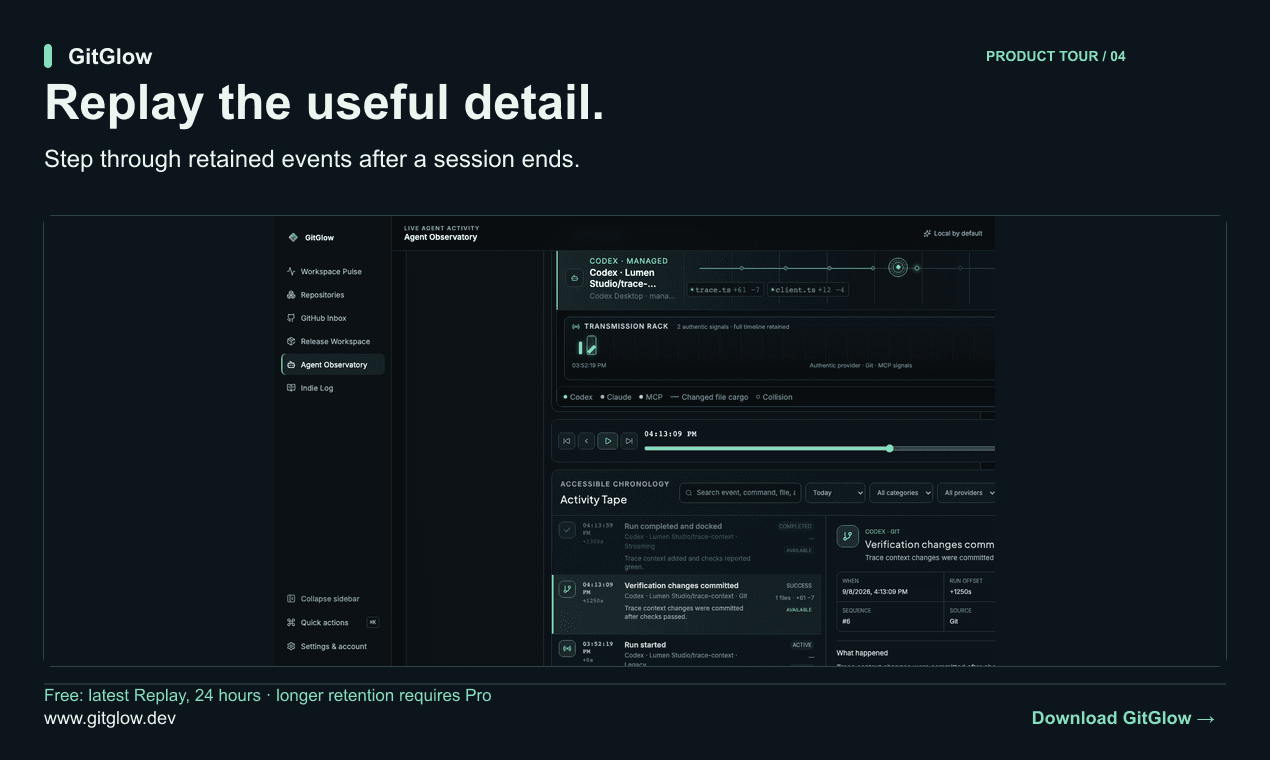
Task: Open Indie Log in the sidebar
Action: point(332,388)
